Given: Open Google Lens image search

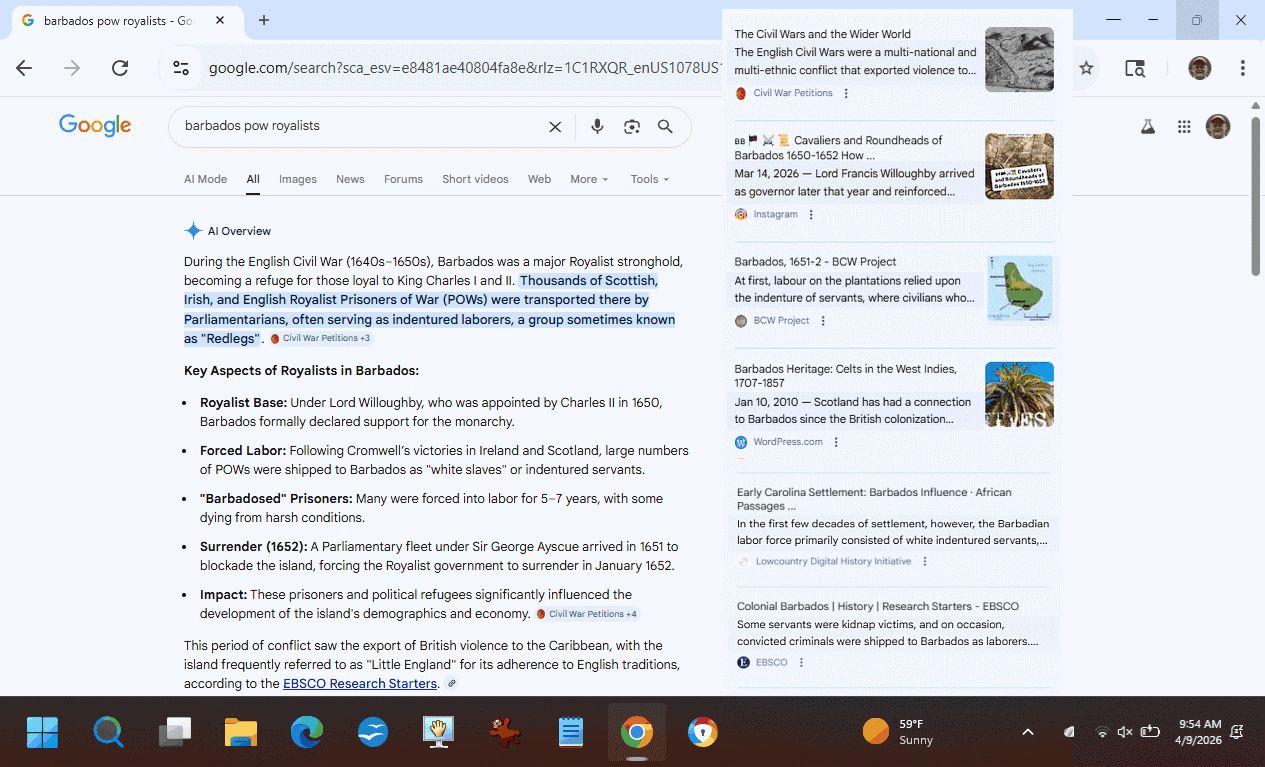Looking at the screenshot, I should [631, 127].
